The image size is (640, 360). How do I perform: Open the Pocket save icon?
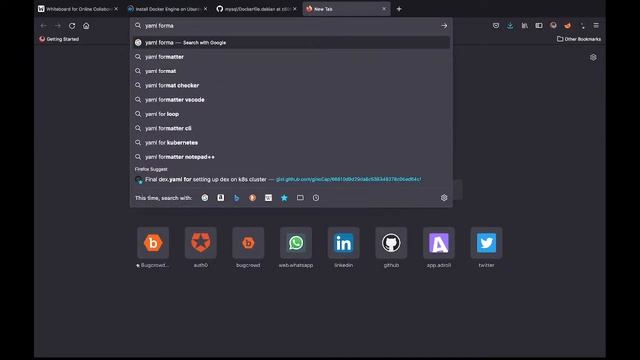pyautogui.click(x=496, y=25)
